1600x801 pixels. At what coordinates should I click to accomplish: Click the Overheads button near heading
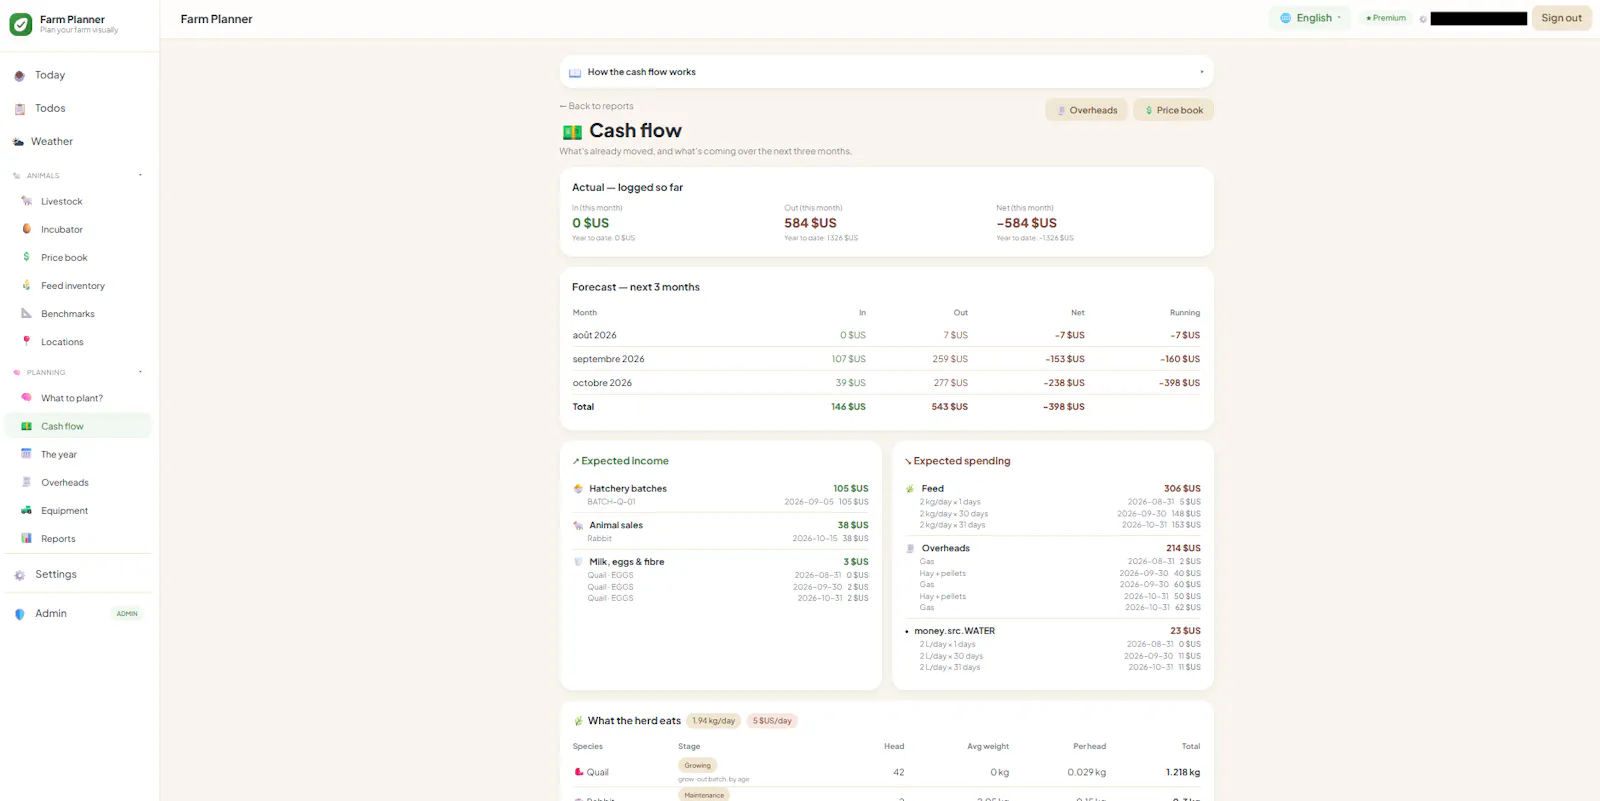click(x=1087, y=110)
